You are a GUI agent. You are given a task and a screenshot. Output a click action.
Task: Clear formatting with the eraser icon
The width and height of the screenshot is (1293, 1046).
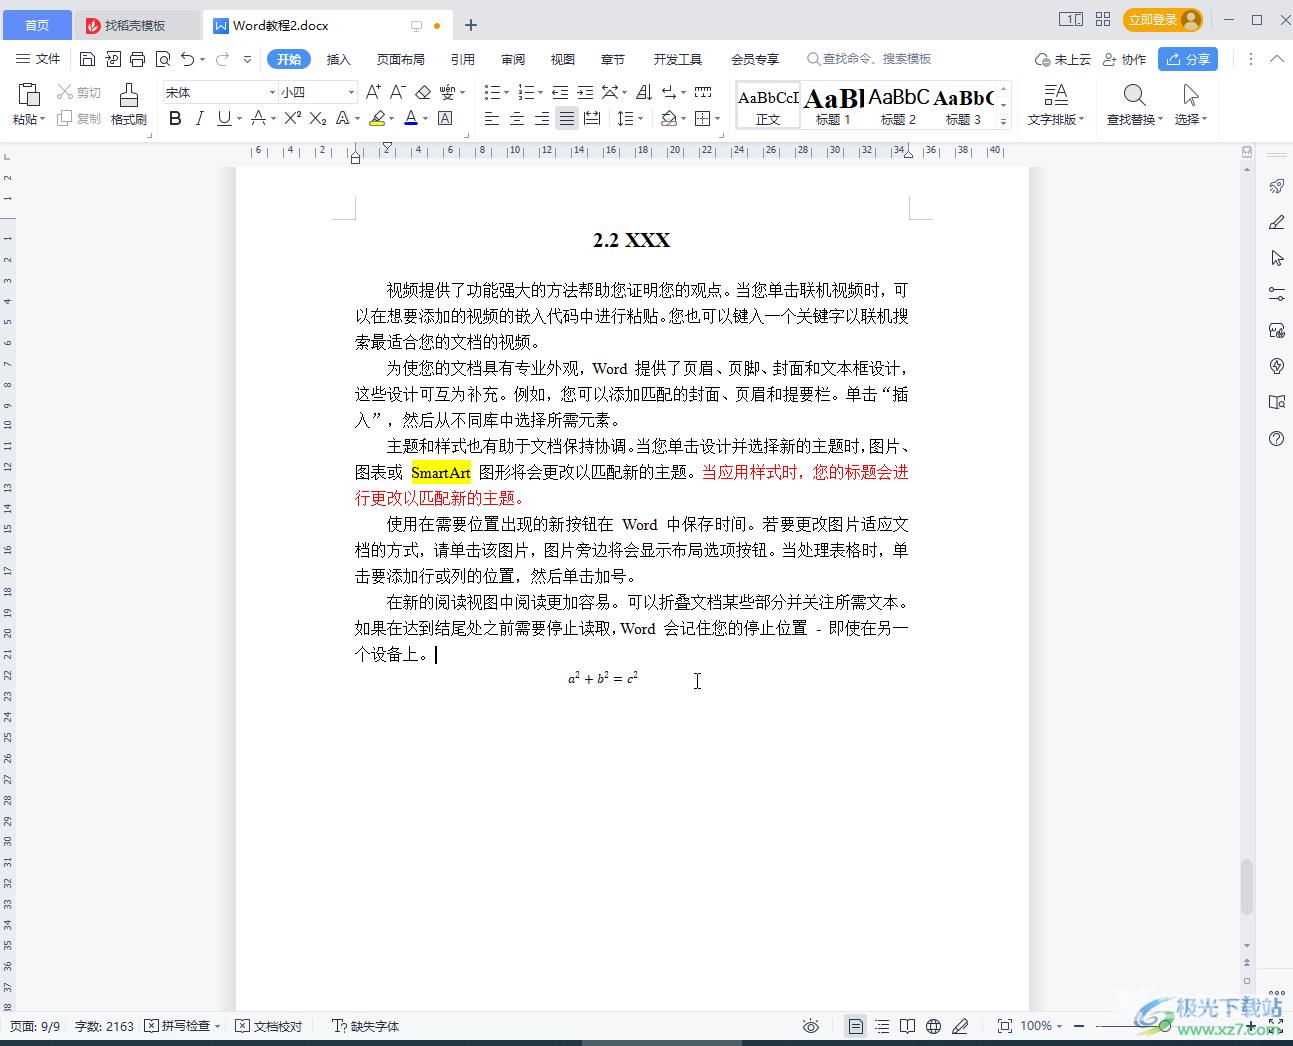point(423,92)
